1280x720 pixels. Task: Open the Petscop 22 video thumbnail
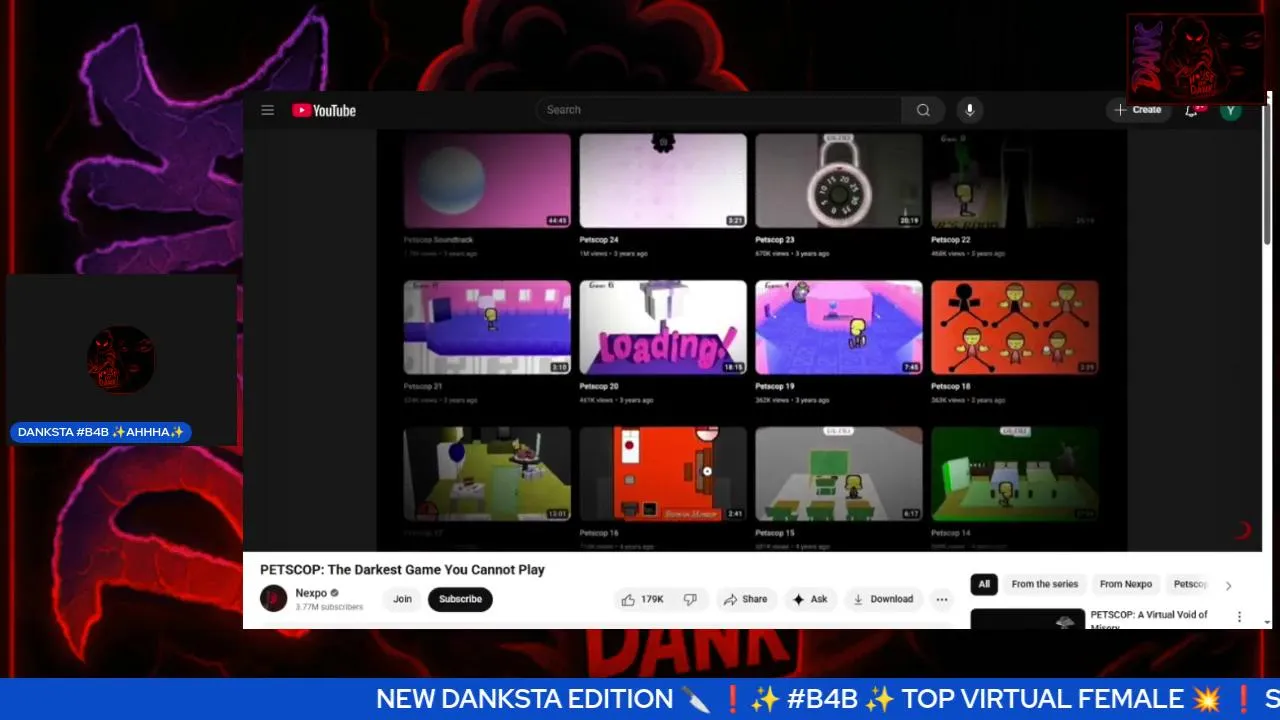1015,181
